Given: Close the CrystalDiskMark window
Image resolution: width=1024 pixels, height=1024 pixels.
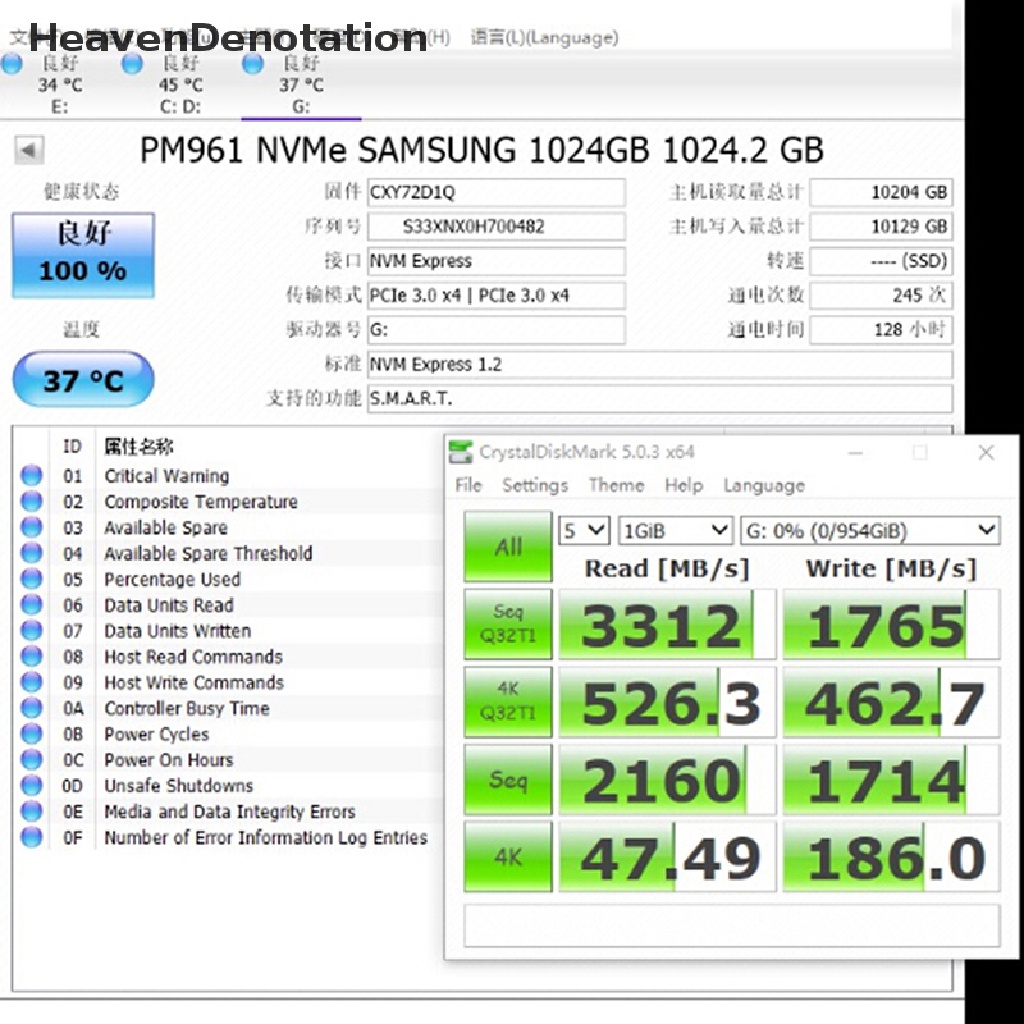Looking at the screenshot, I should [x=986, y=452].
